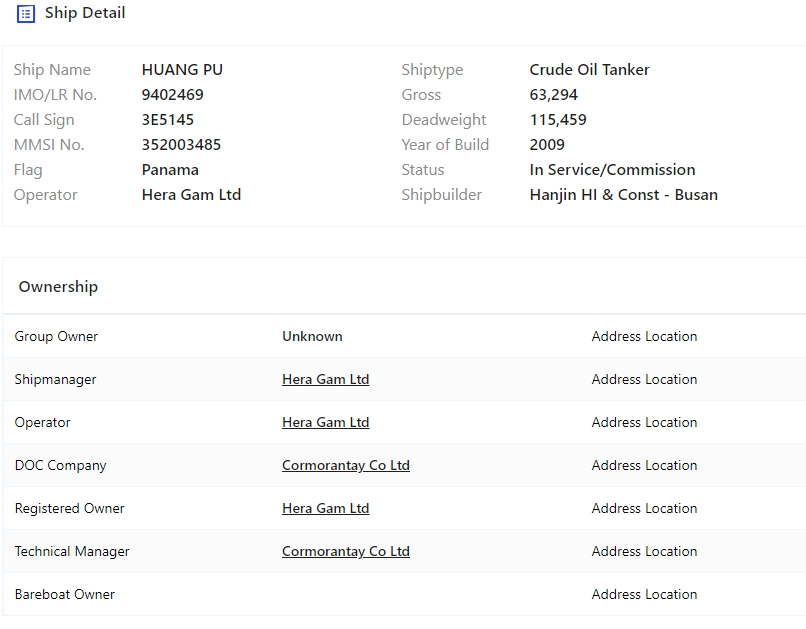Click the Ship Detail list icon
Viewport: 806px width, 629px height.
[26, 14]
